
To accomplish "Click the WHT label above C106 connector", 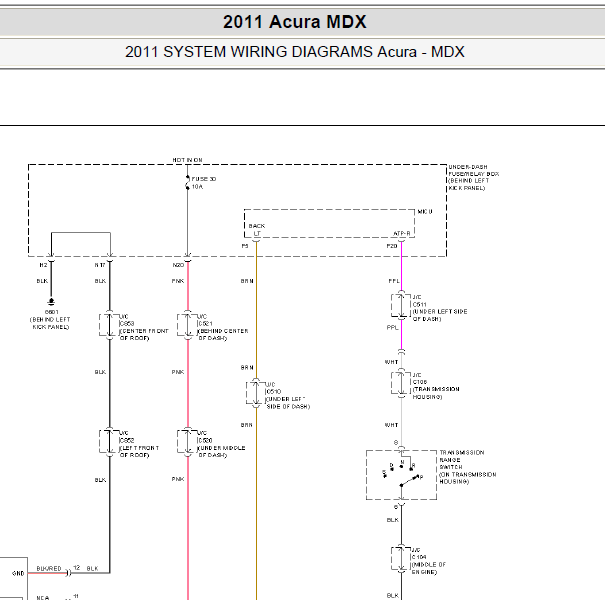I will (x=391, y=362).
